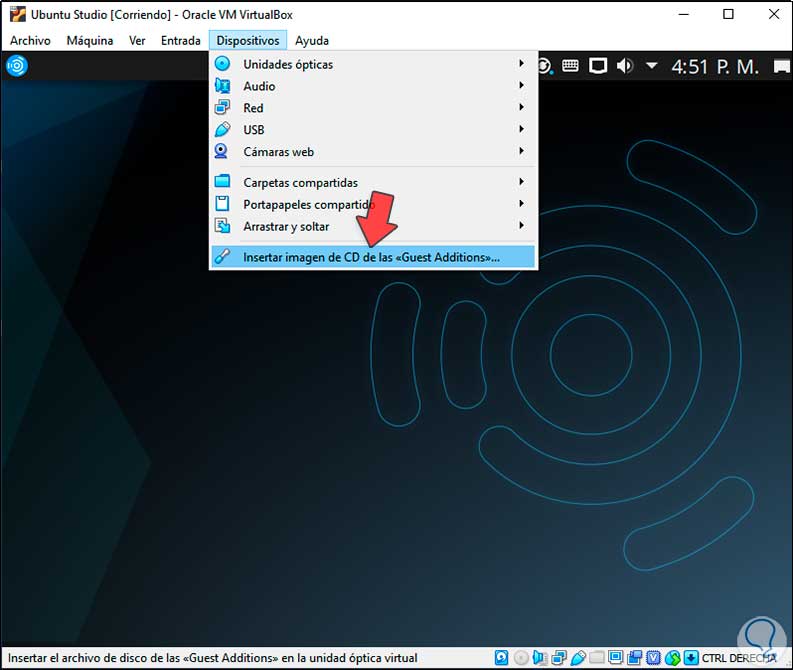Screen dimensions: 793x670
Task: Click the folder icon beside Carpetas compartidas
Action: point(223,181)
